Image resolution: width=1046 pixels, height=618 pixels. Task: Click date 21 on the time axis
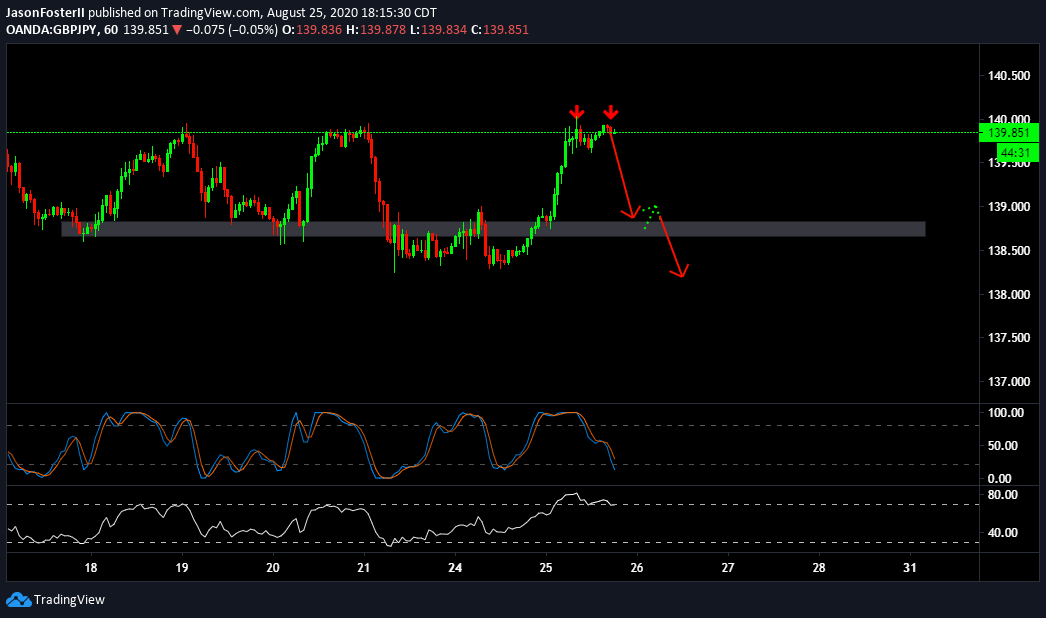point(364,568)
